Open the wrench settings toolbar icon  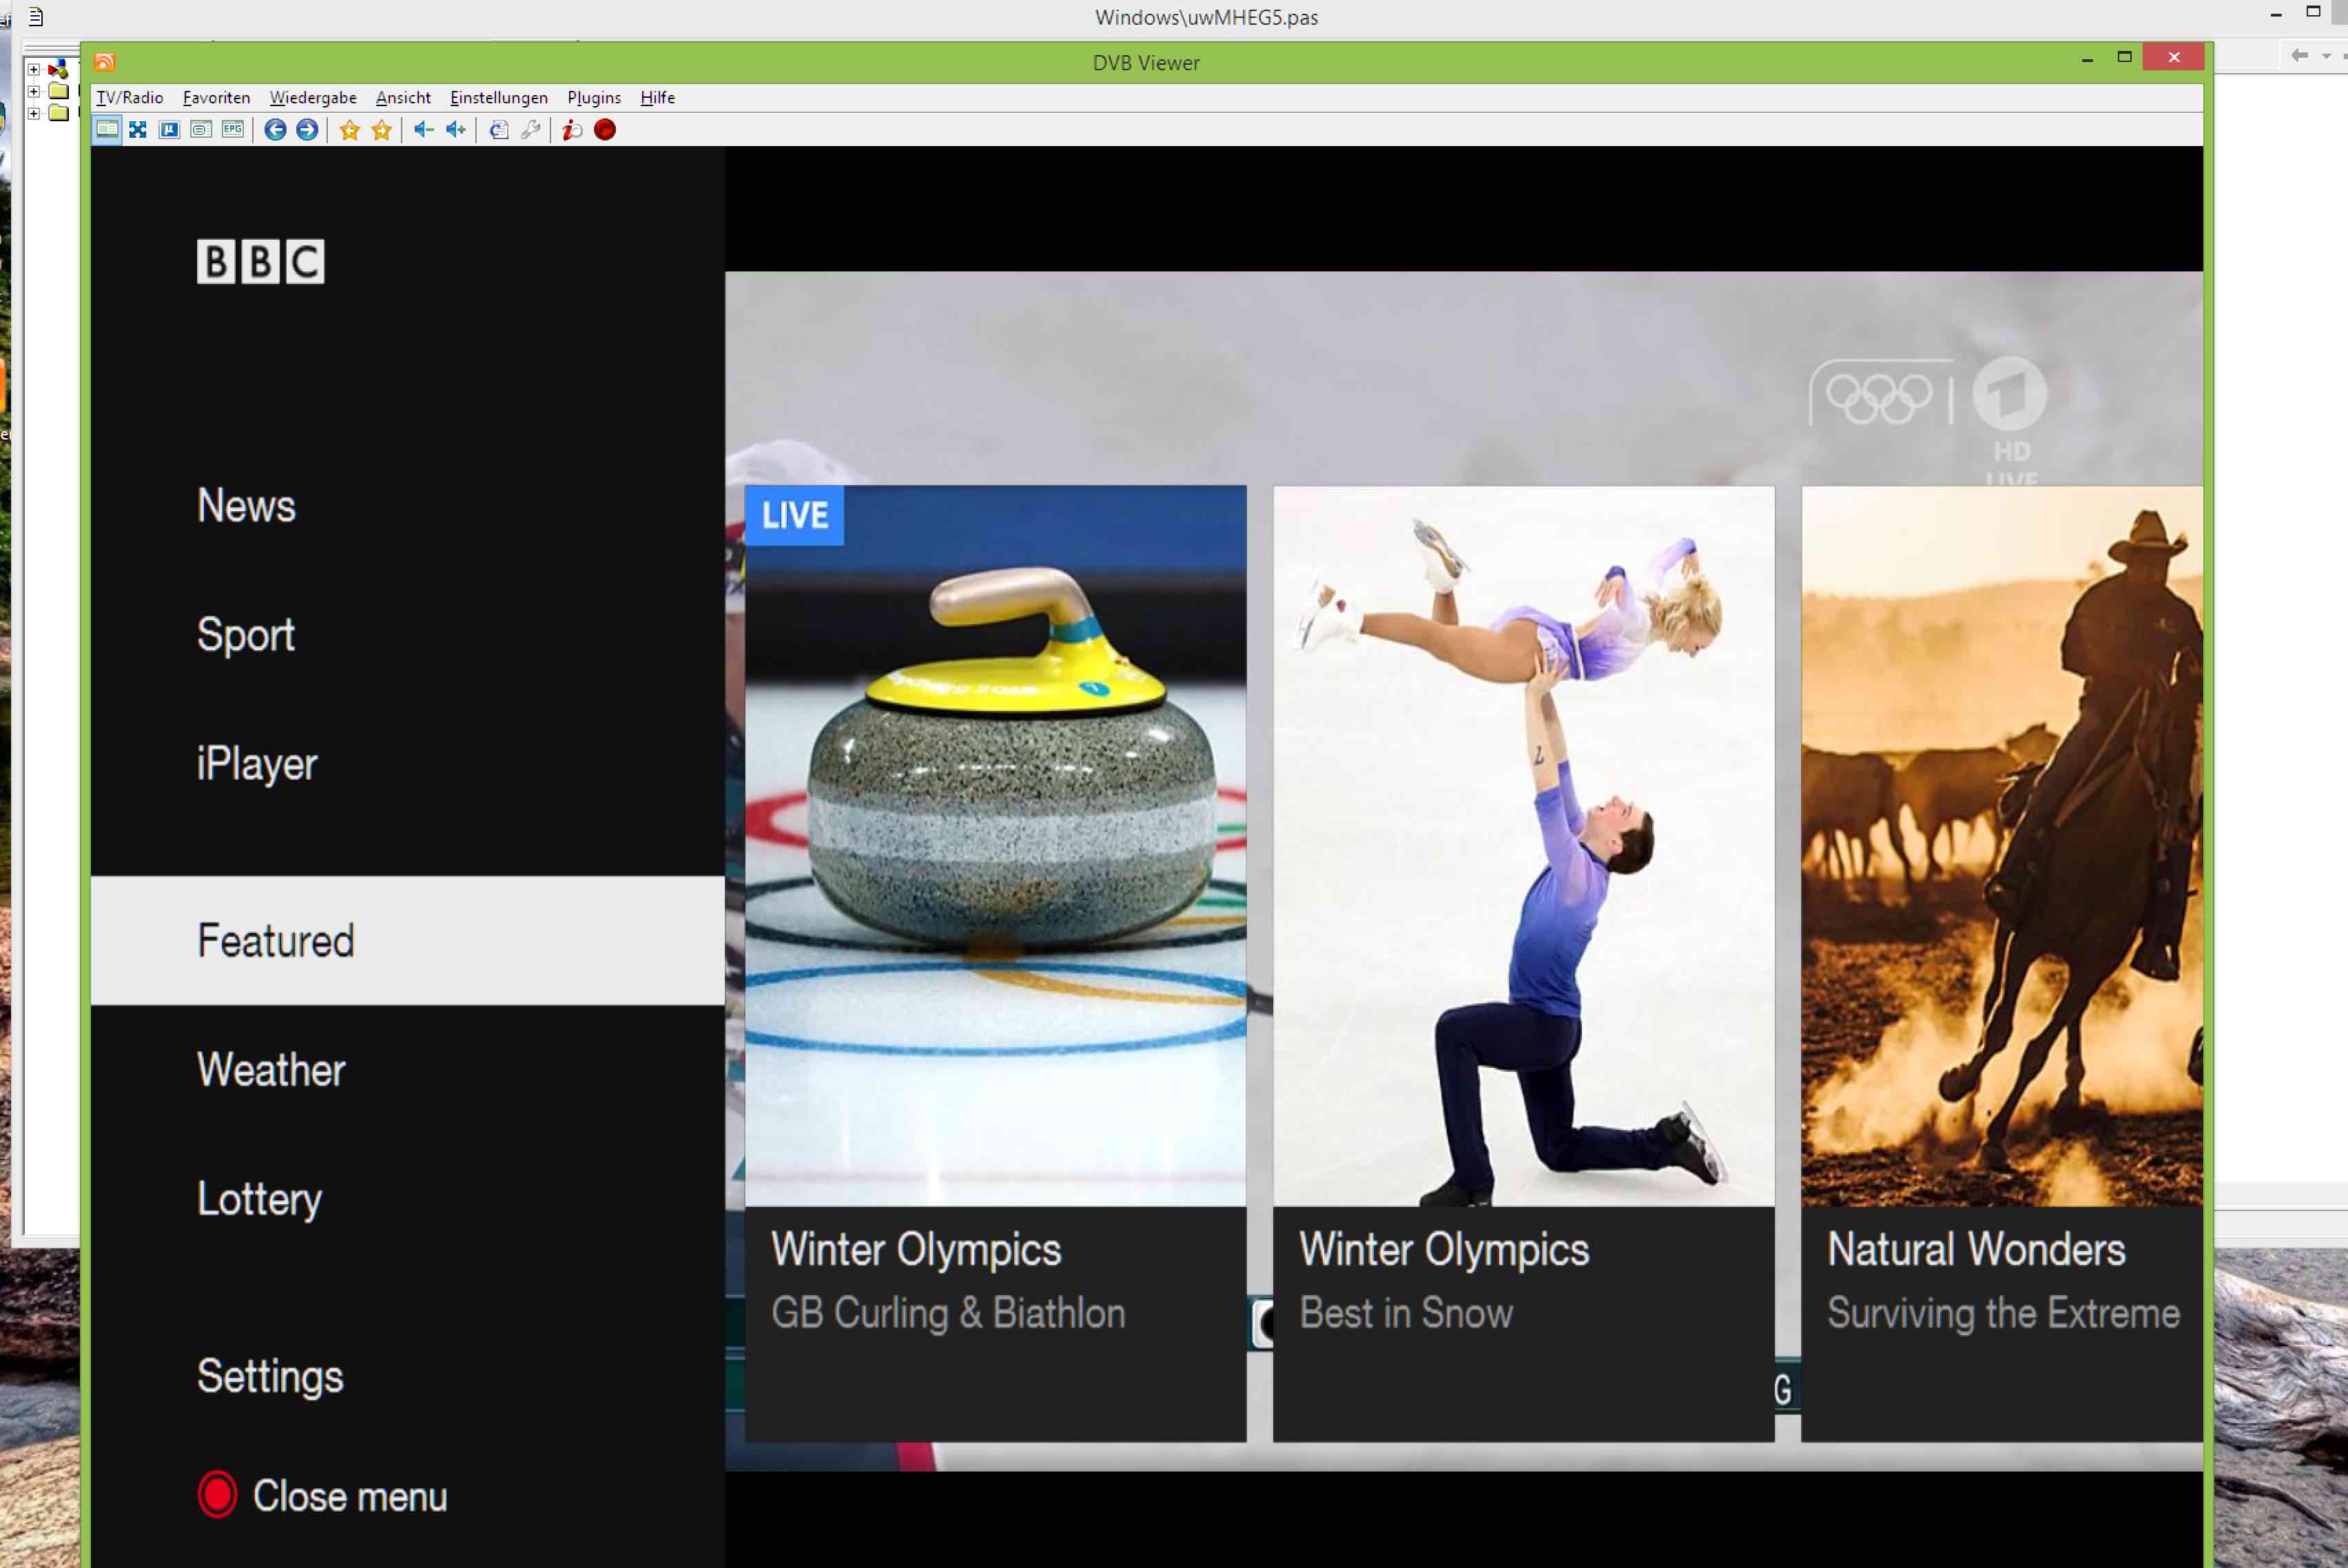coord(531,130)
